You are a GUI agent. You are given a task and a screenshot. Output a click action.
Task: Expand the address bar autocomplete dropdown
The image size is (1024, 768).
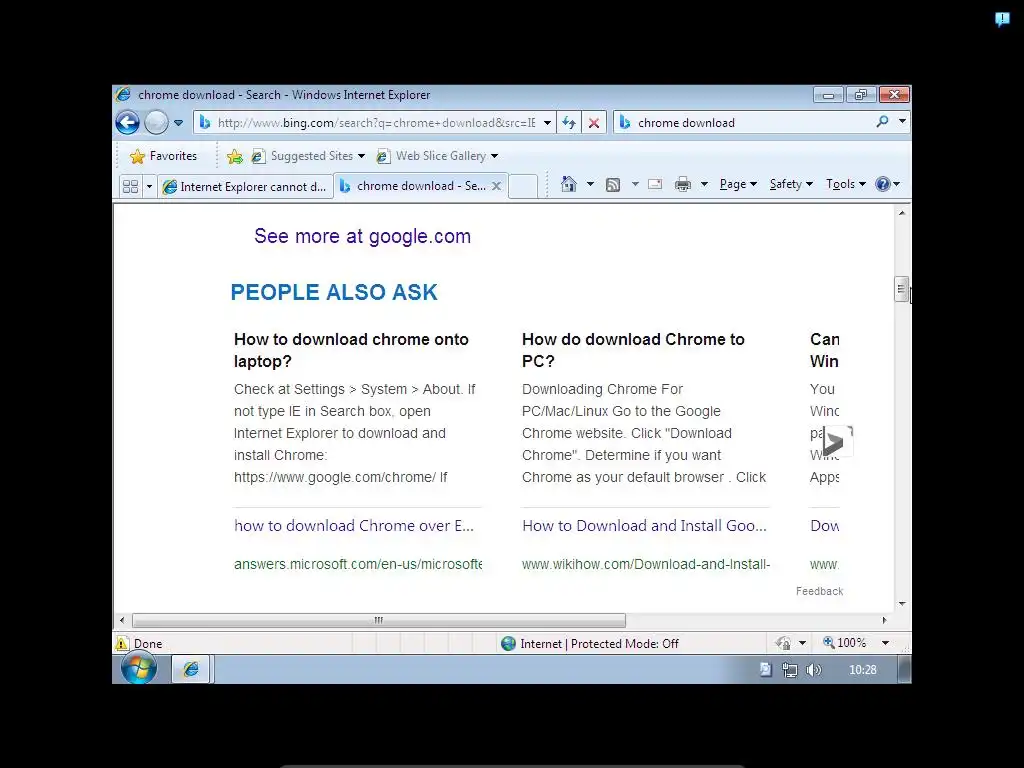tap(547, 123)
